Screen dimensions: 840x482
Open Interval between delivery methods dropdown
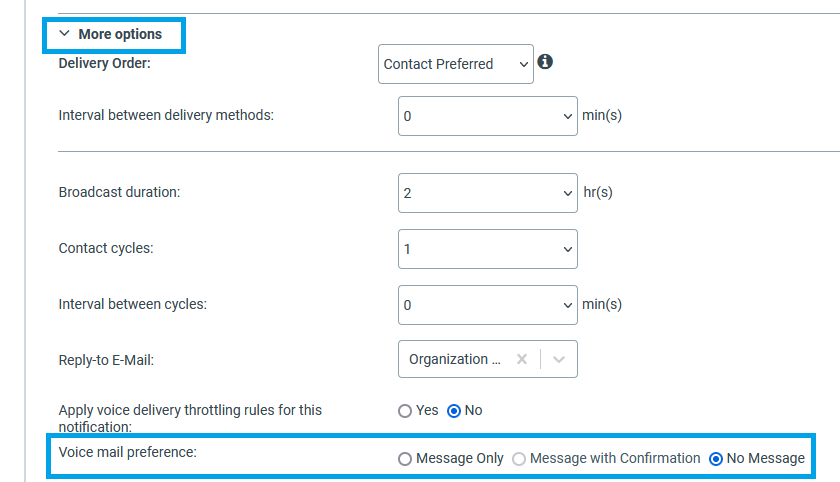pyautogui.click(x=487, y=116)
